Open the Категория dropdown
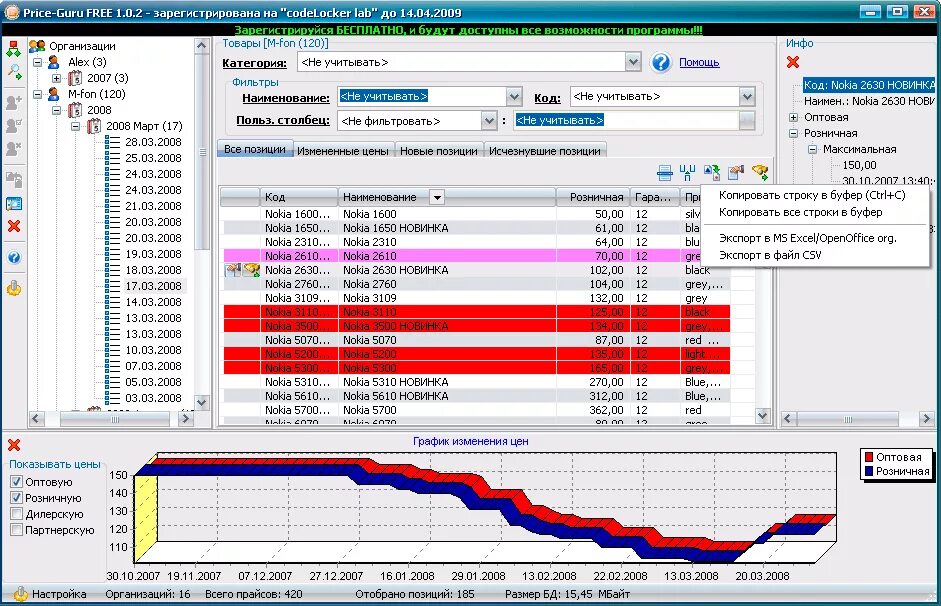Screen dimensions: 941x606 pyautogui.click(x=633, y=62)
